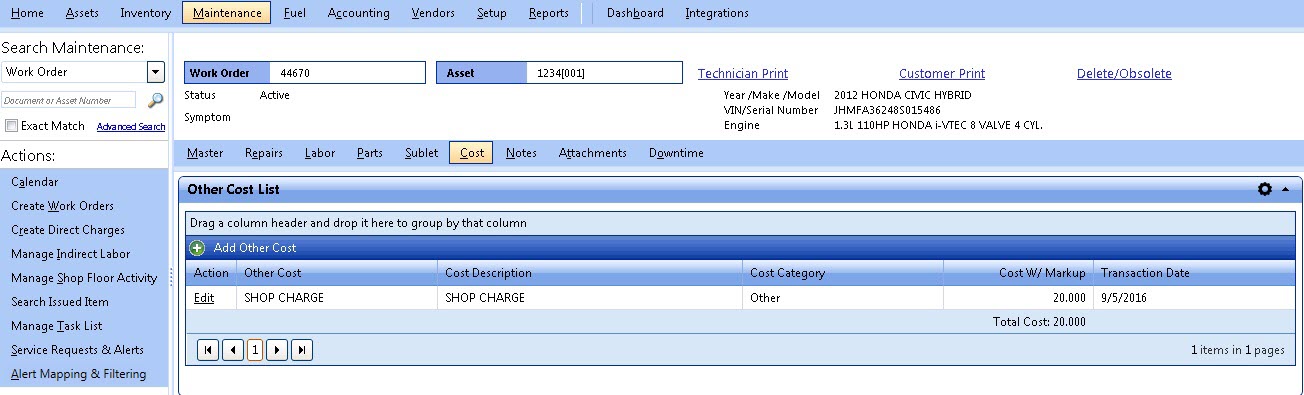Sort by the Other Cost column header
The height and width of the screenshot is (395, 1304).
[337, 273]
